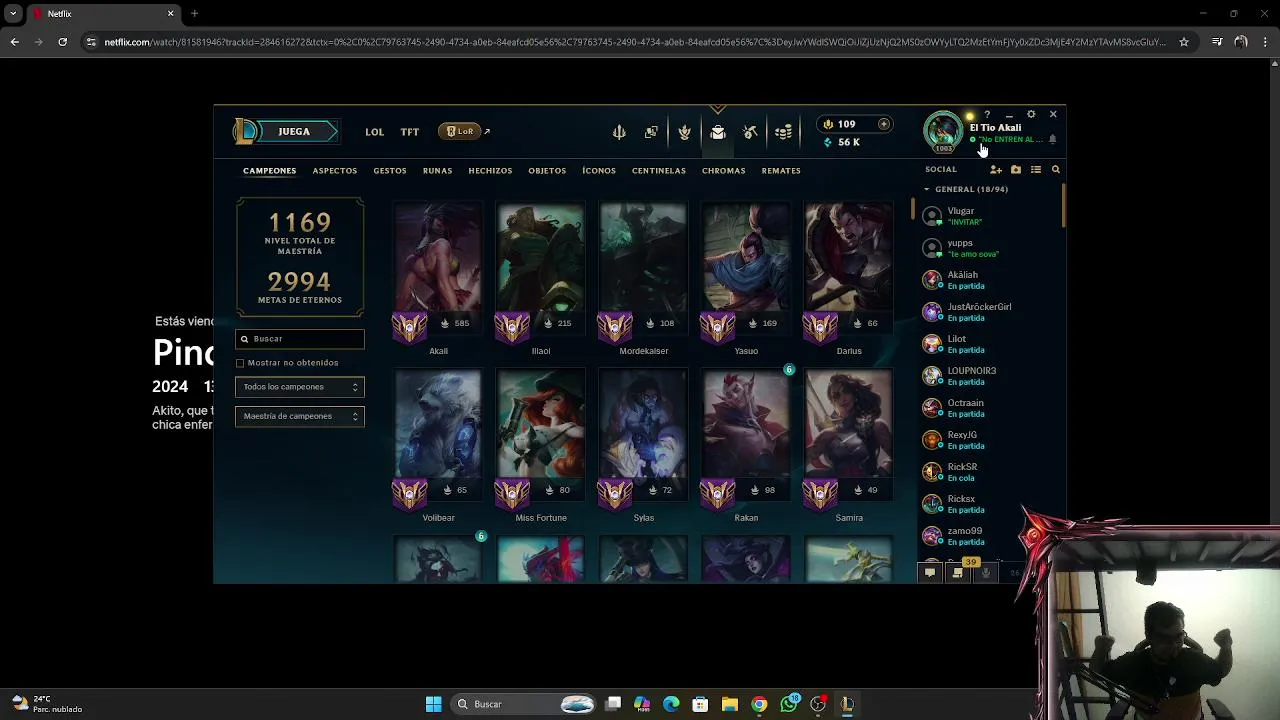The image size is (1280, 720).
Task: Switch to the CAMPEONES tab
Action: tap(269, 171)
